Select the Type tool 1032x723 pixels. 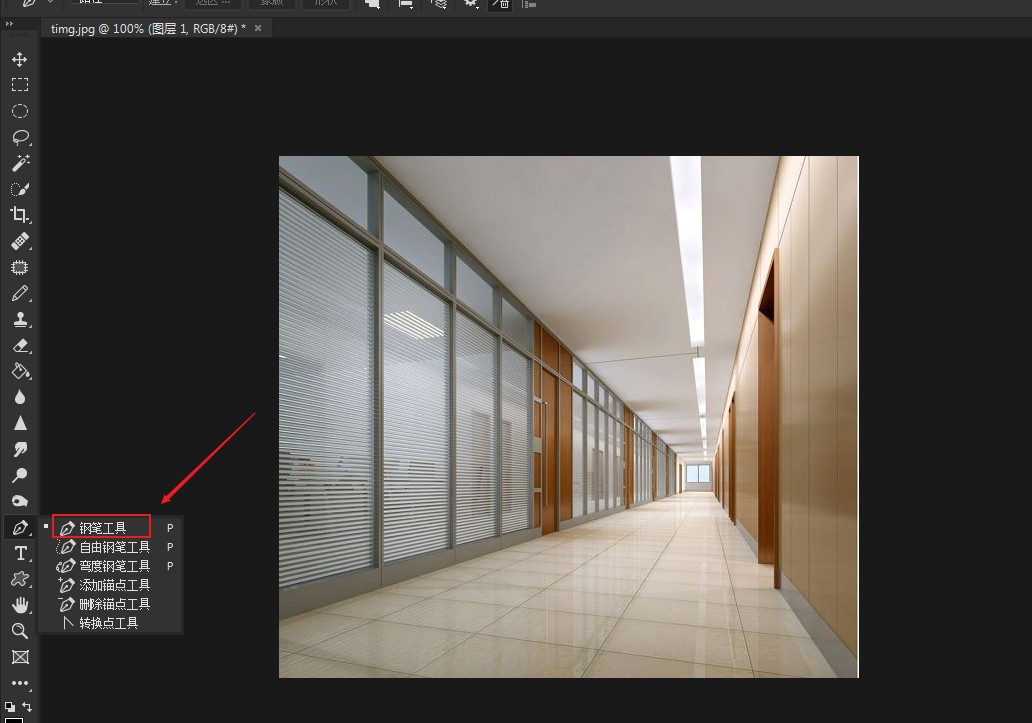tap(20, 553)
